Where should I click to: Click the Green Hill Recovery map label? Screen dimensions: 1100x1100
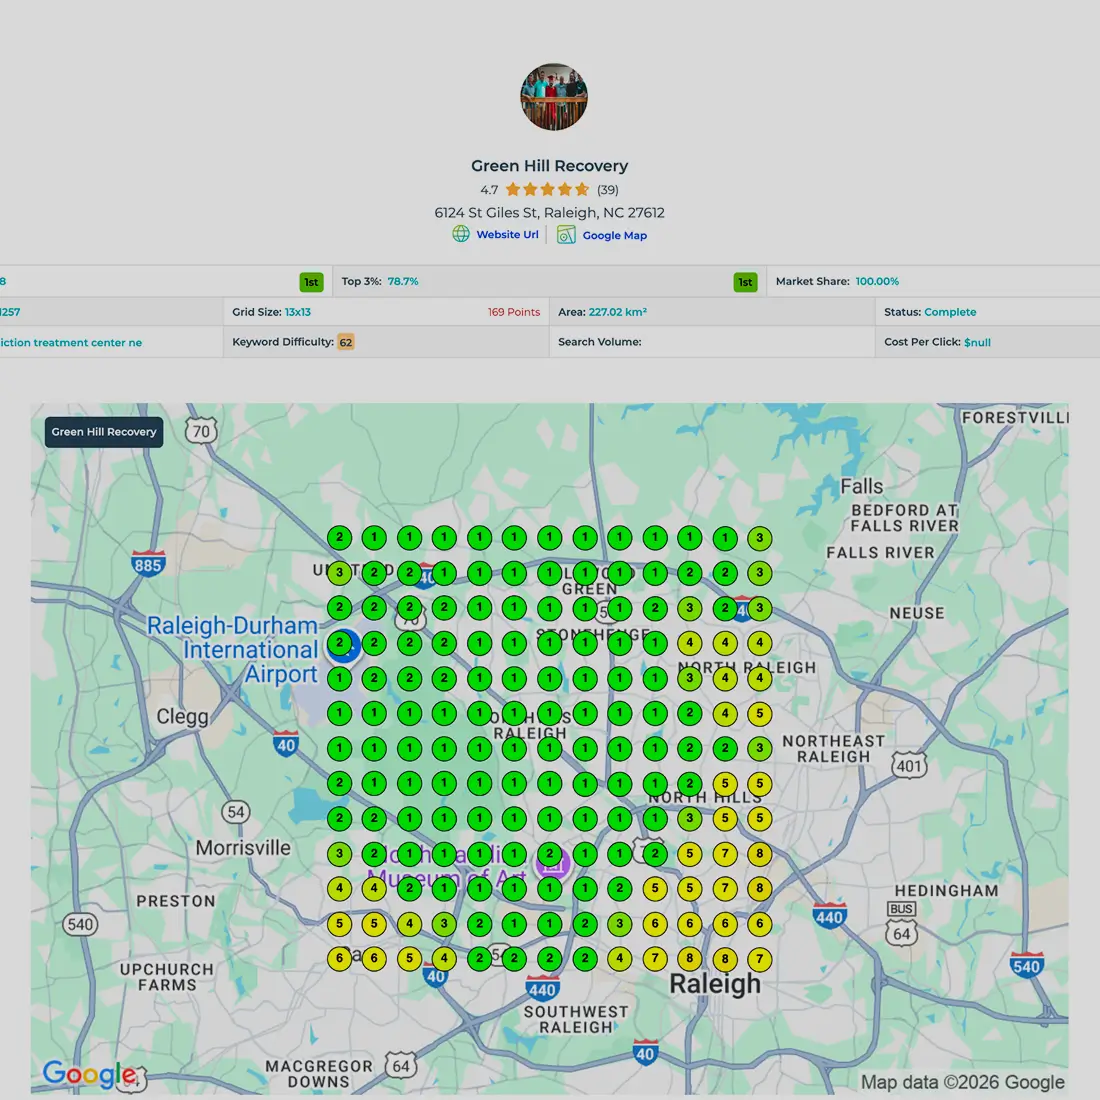tap(104, 432)
